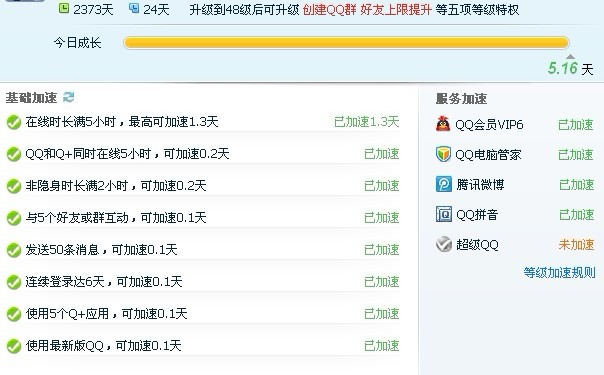Click the QQ会员VIP6 penguin icon

[x=443, y=124]
